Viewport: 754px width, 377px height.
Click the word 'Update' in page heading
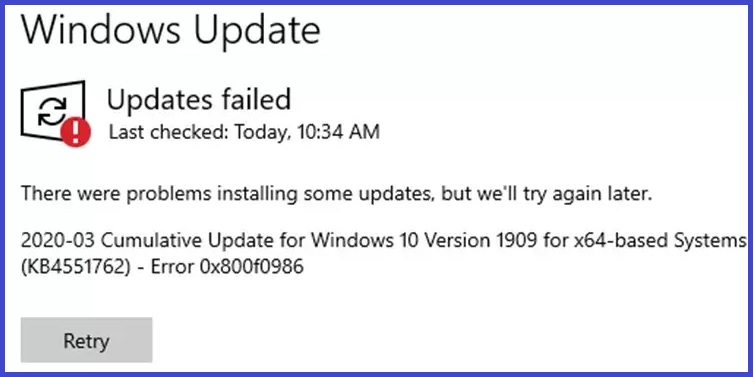257,31
